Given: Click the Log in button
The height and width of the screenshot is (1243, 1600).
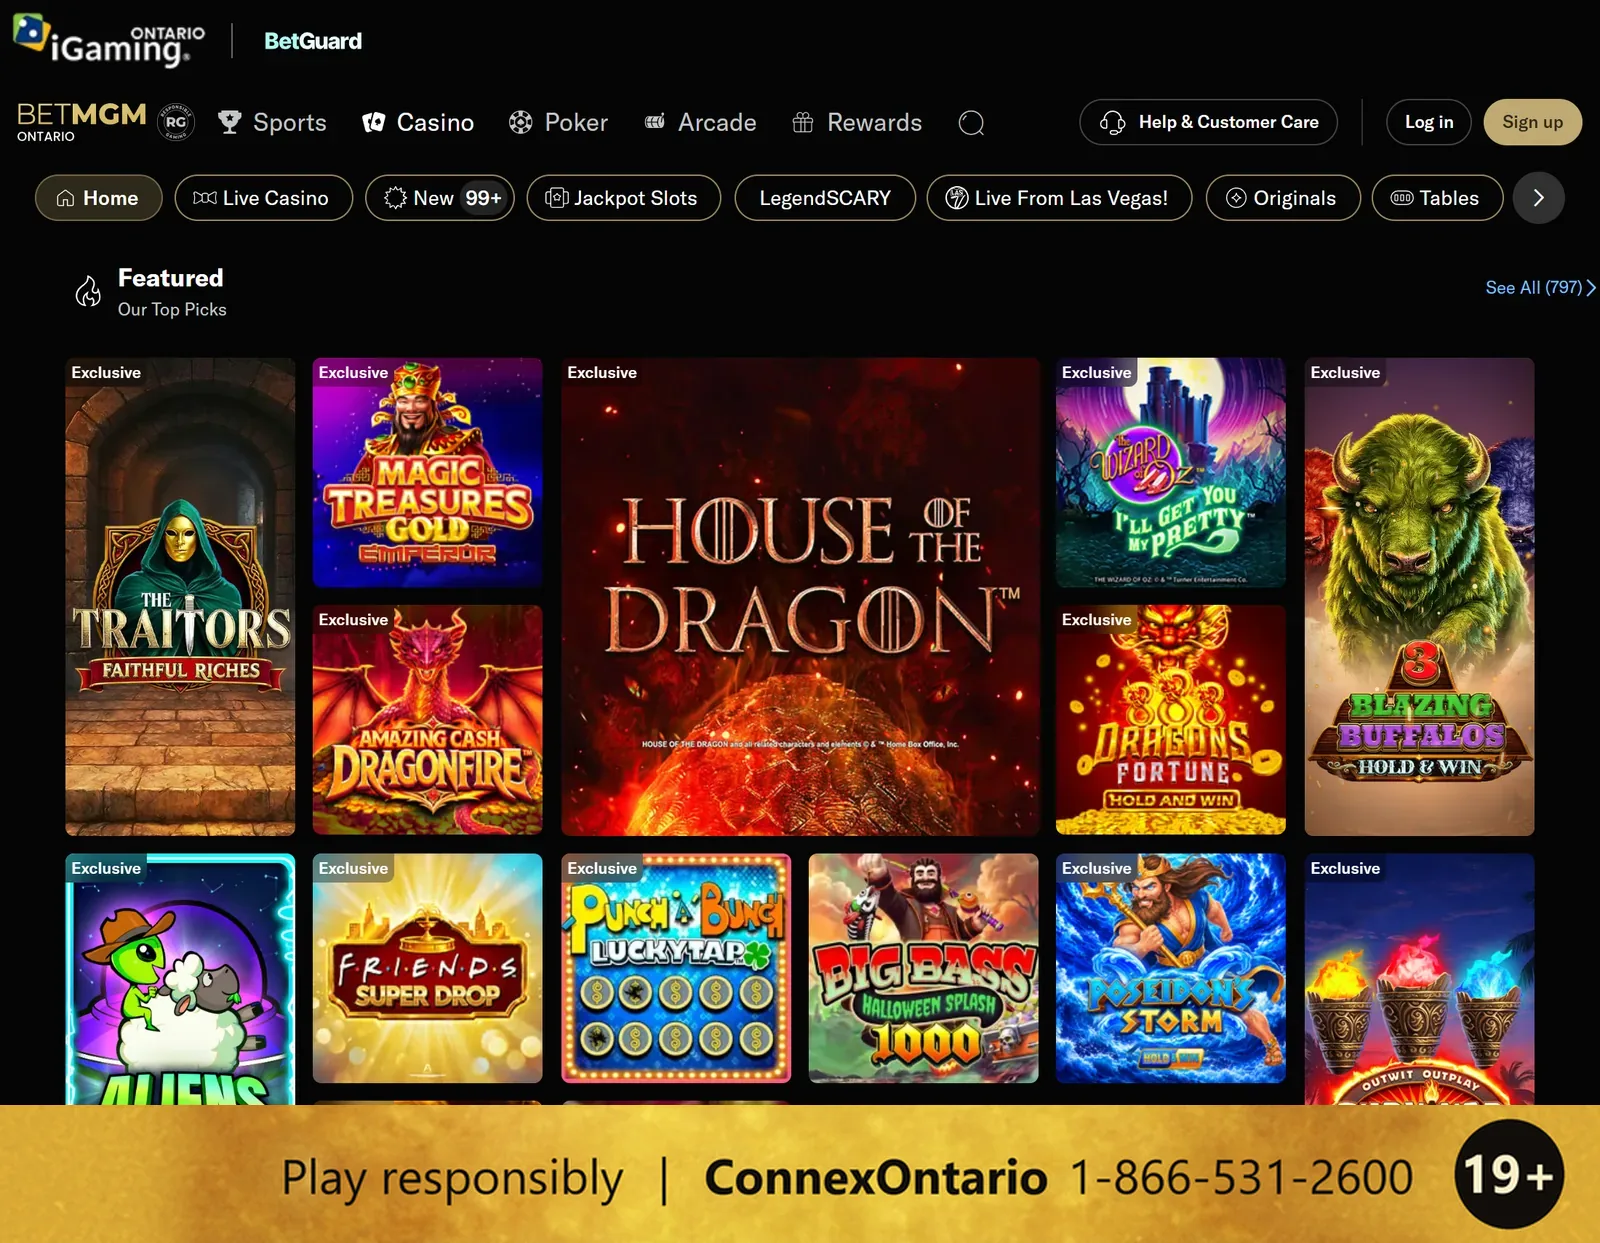Looking at the screenshot, I should pos(1428,122).
